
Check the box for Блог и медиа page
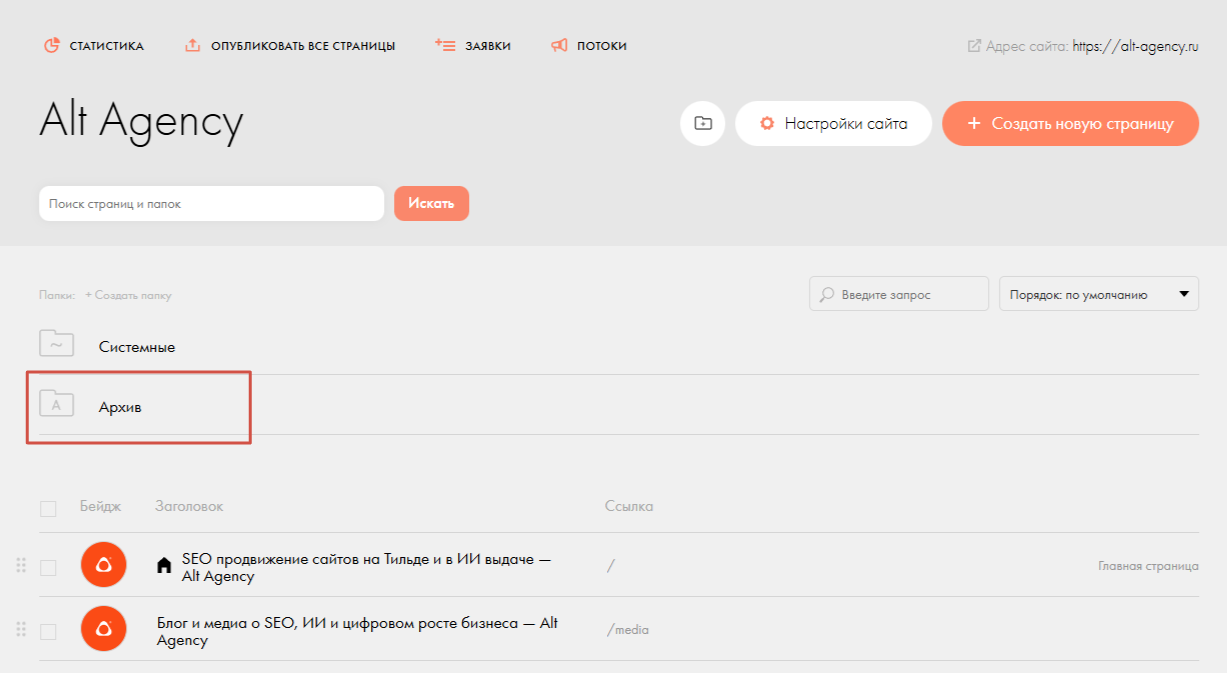tap(48, 632)
